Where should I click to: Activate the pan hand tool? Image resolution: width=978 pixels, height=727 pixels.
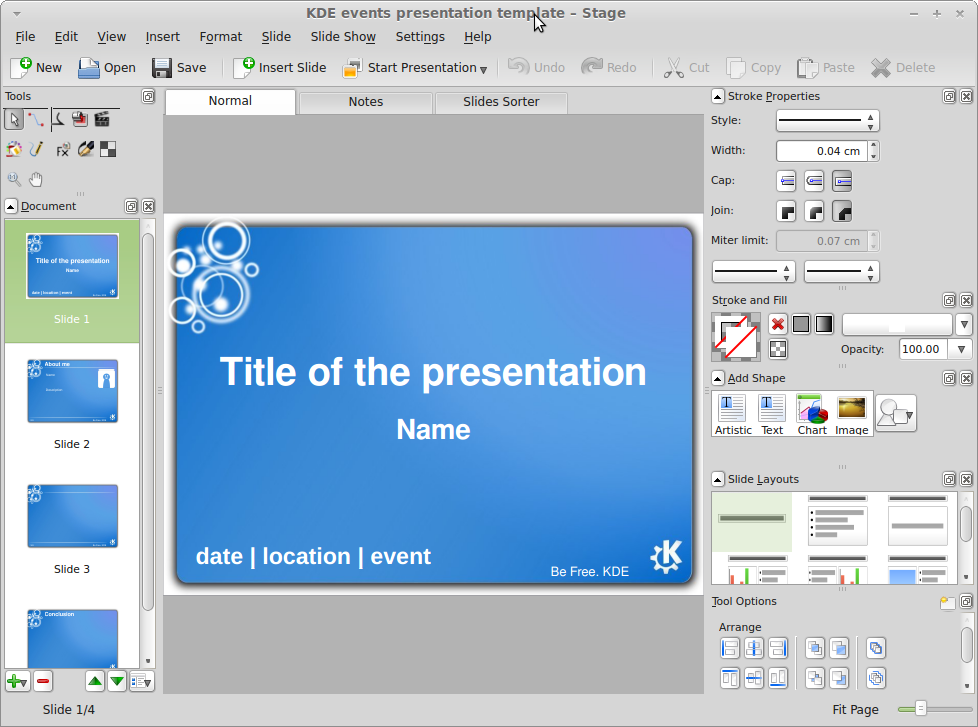pos(36,180)
